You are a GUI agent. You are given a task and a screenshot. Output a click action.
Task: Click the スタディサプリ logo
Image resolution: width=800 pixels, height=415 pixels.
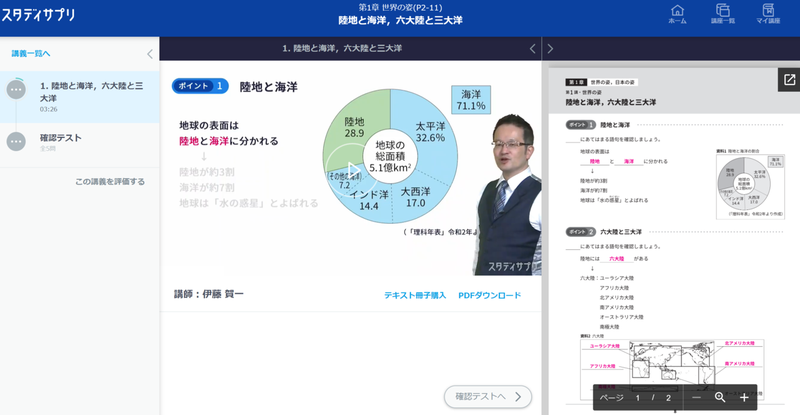pyautogui.click(x=38, y=15)
